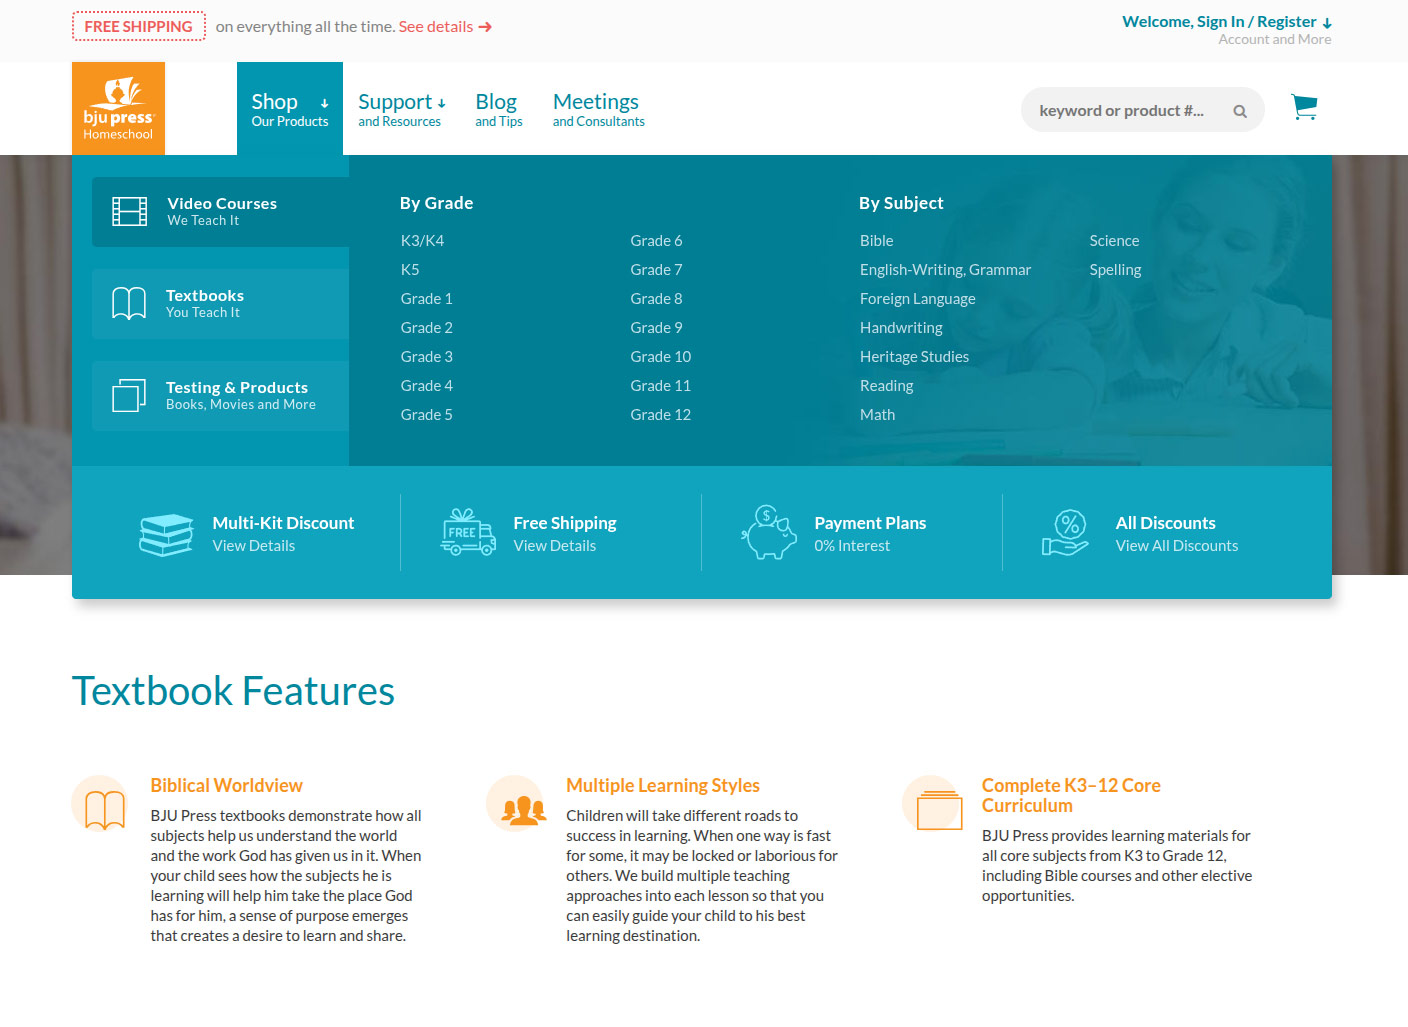The height and width of the screenshot is (1027, 1408).
Task: Click the Multiple Learning Styles people icon
Action: 523,809
